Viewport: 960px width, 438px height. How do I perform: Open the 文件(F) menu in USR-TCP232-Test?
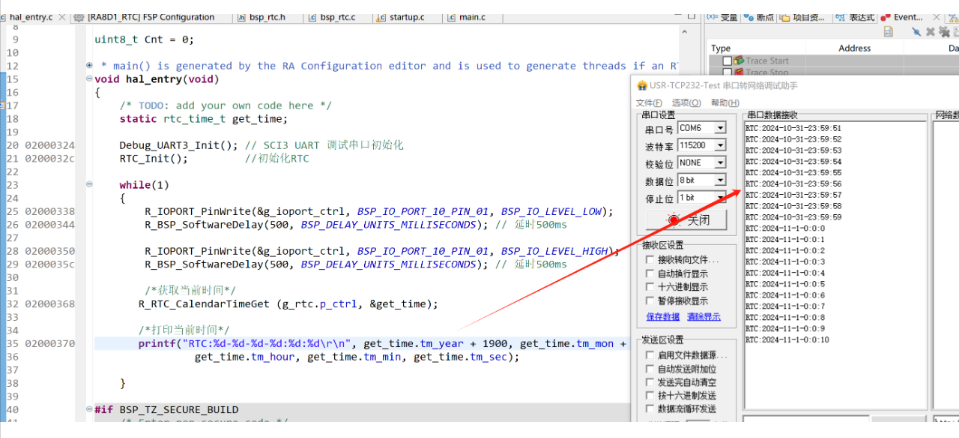tap(648, 103)
